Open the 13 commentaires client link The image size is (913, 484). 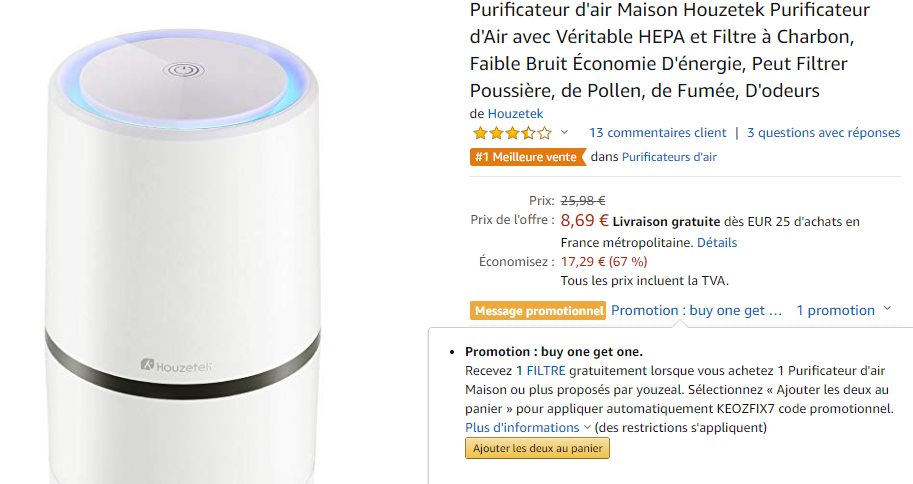pos(657,132)
